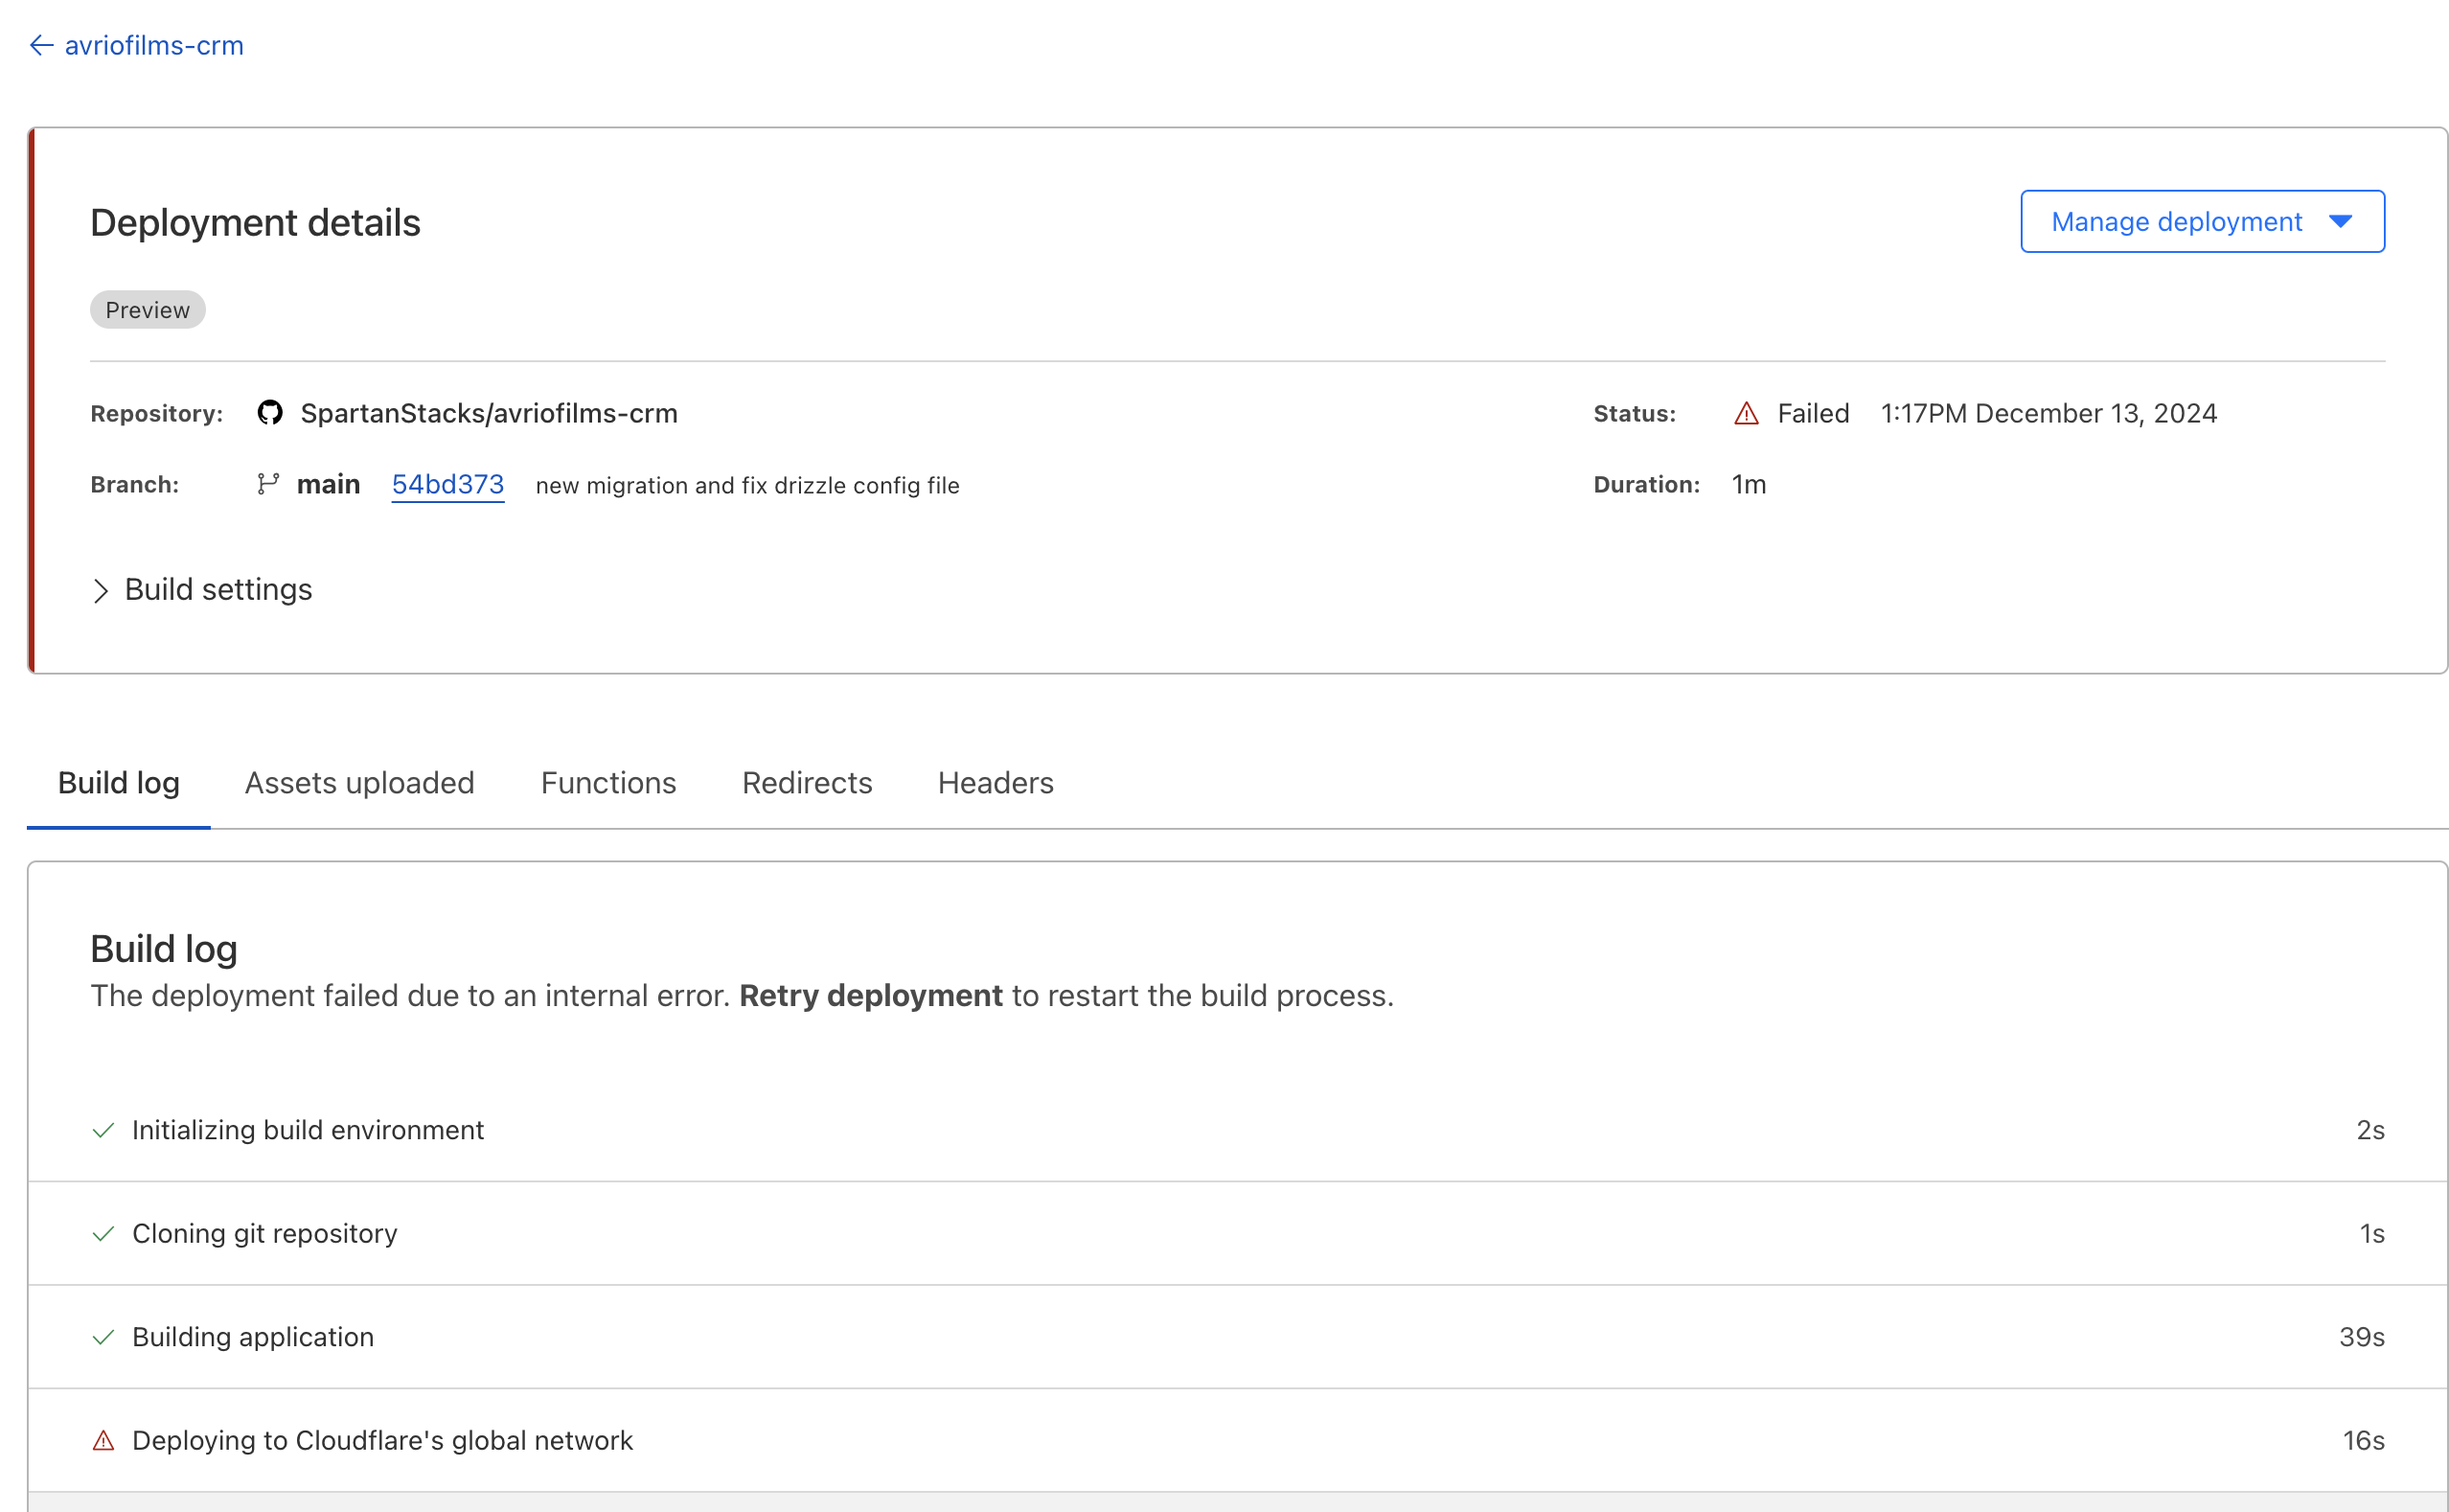
Task: Click the green checkmark for Initializing build environment
Action: tap(103, 1130)
